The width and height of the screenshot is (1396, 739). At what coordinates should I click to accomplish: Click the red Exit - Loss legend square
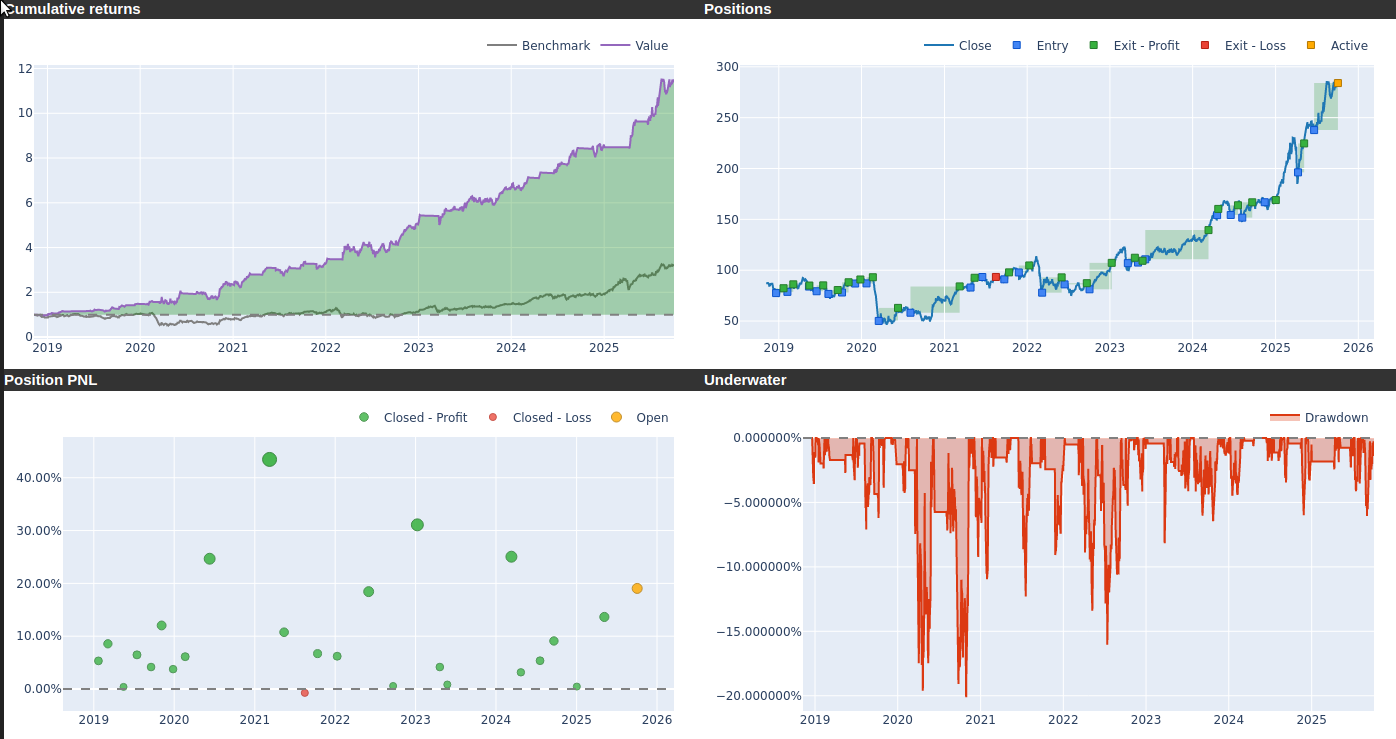click(1205, 46)
